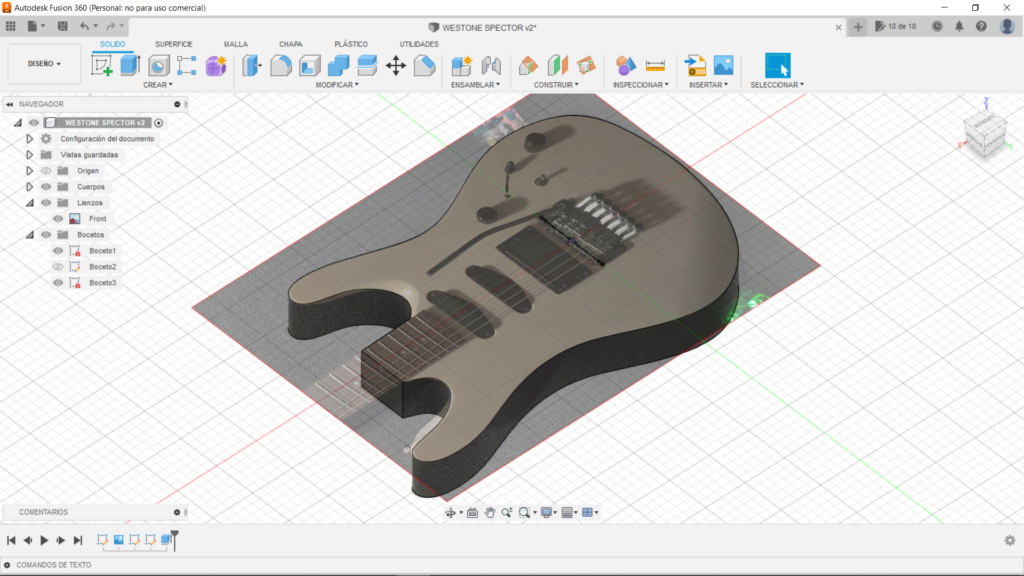
Task: Switch to the UTILIDADES tab
Action: (419, 44)
